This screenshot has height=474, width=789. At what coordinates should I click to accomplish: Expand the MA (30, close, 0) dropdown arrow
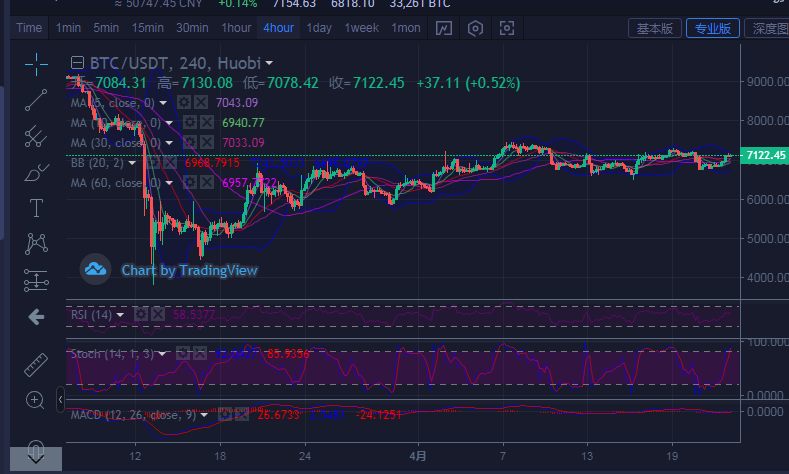[169, 143]
